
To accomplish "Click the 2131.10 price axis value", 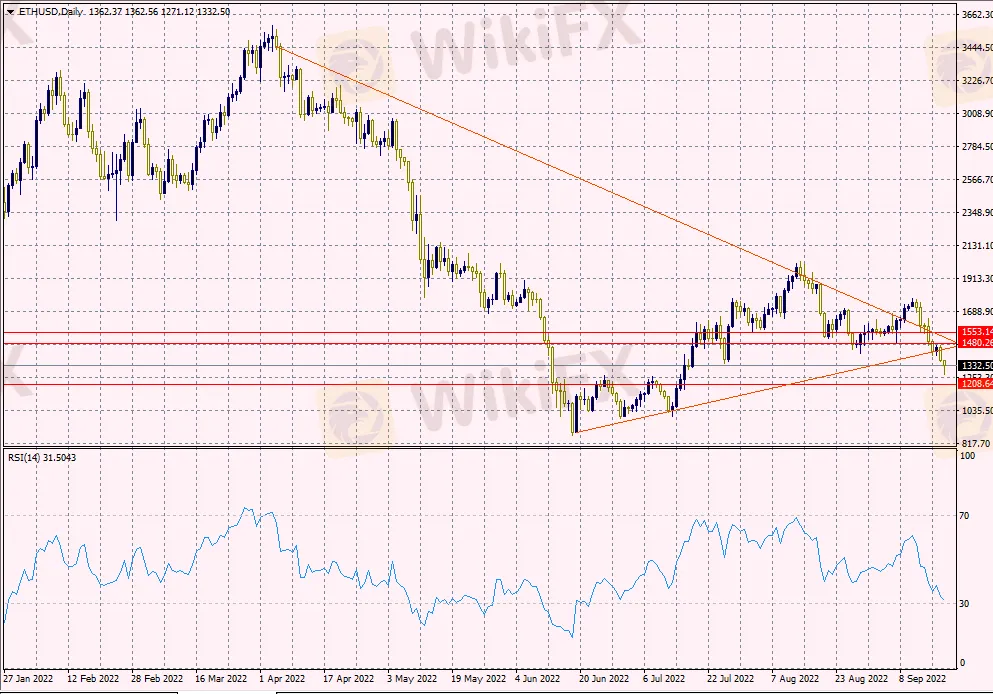I will [x=975, y=246].
